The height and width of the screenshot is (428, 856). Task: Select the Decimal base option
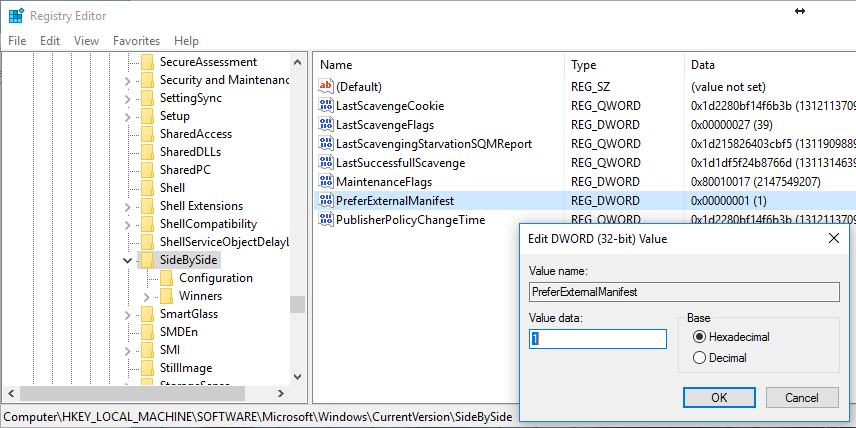[699, 358]
